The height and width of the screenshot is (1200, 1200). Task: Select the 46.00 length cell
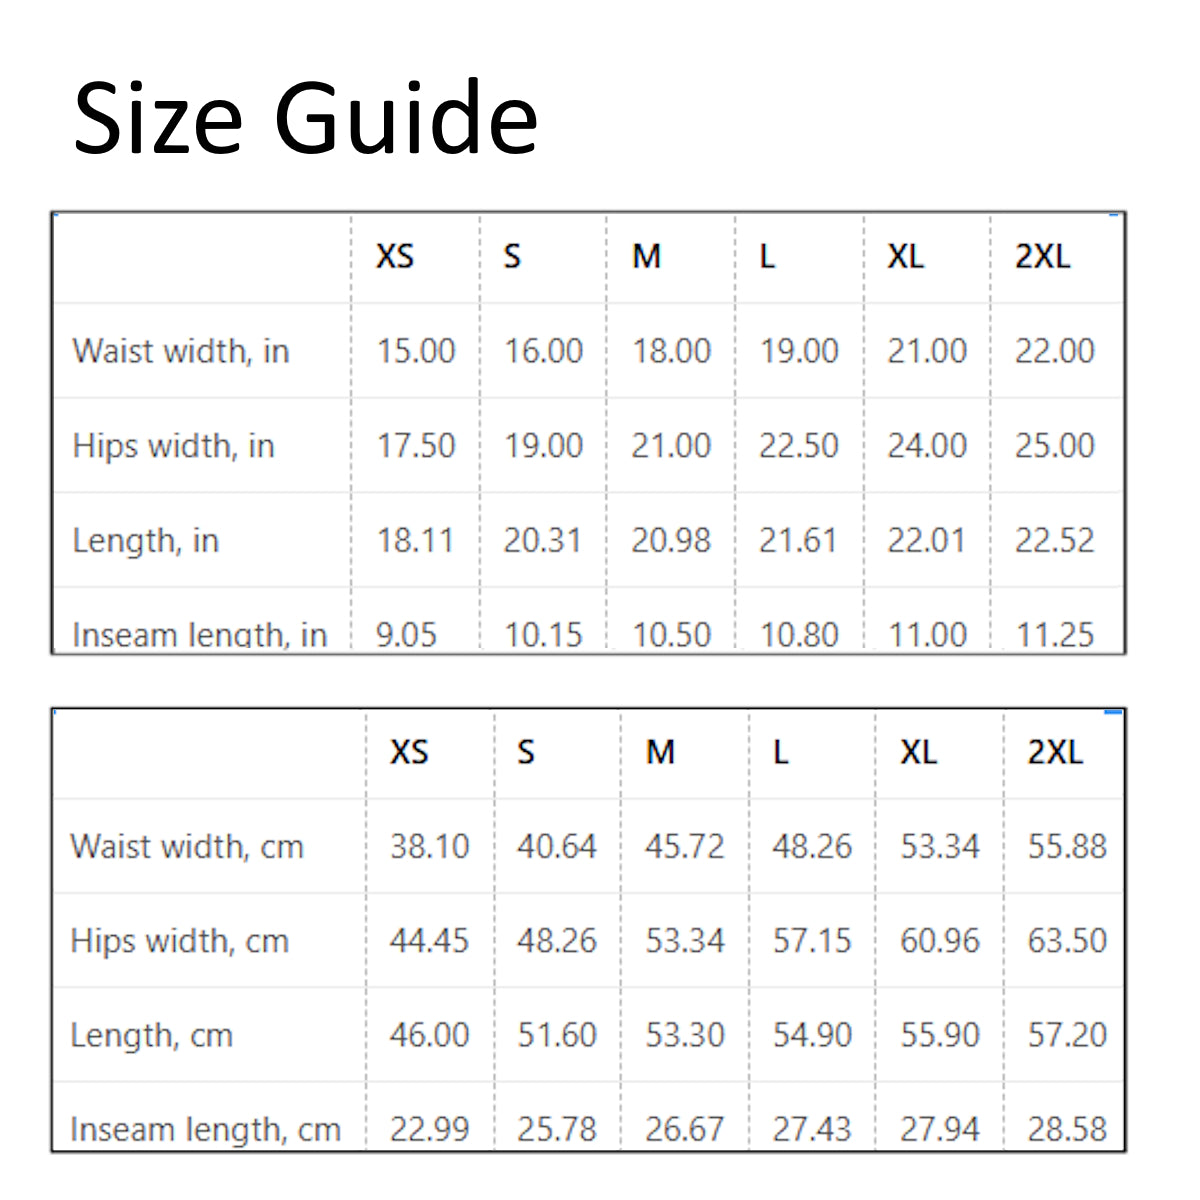[429, 1036]
